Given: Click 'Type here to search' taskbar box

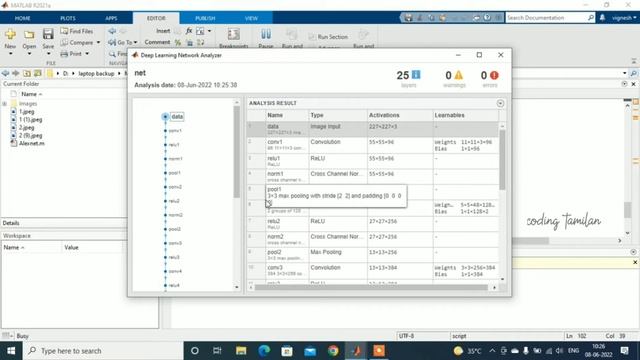Looking at the screenshot, I should tap(103, 351).
